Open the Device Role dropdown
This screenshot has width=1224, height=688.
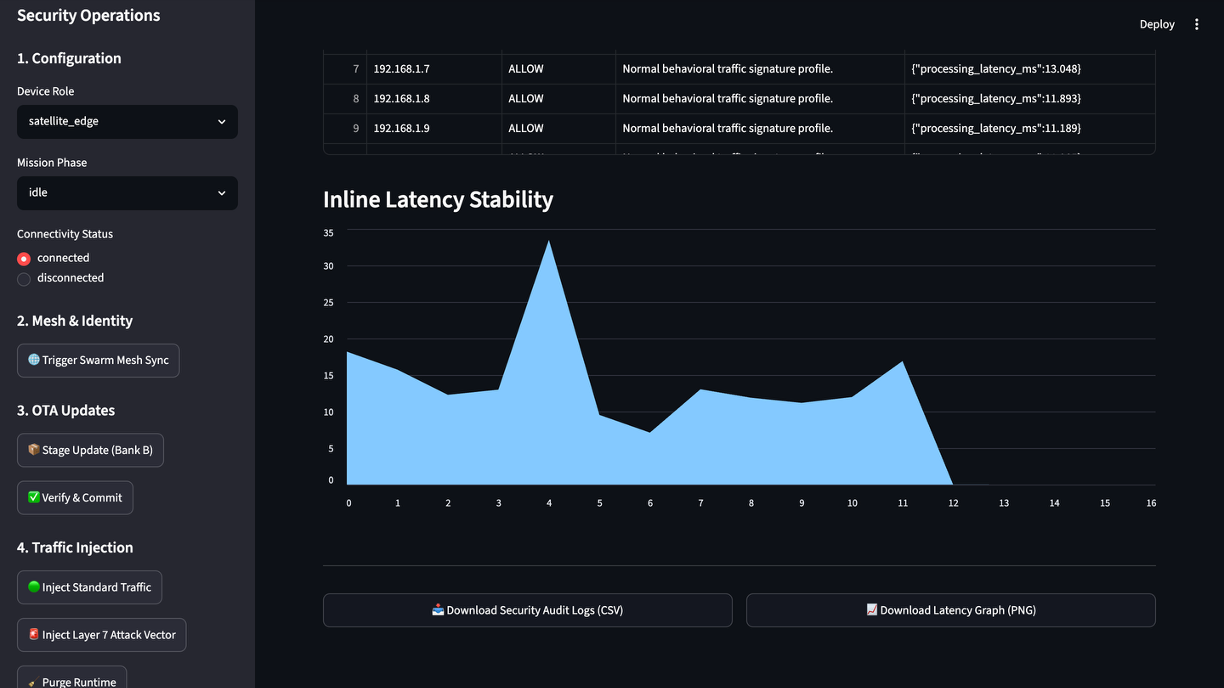coord(127,122)
